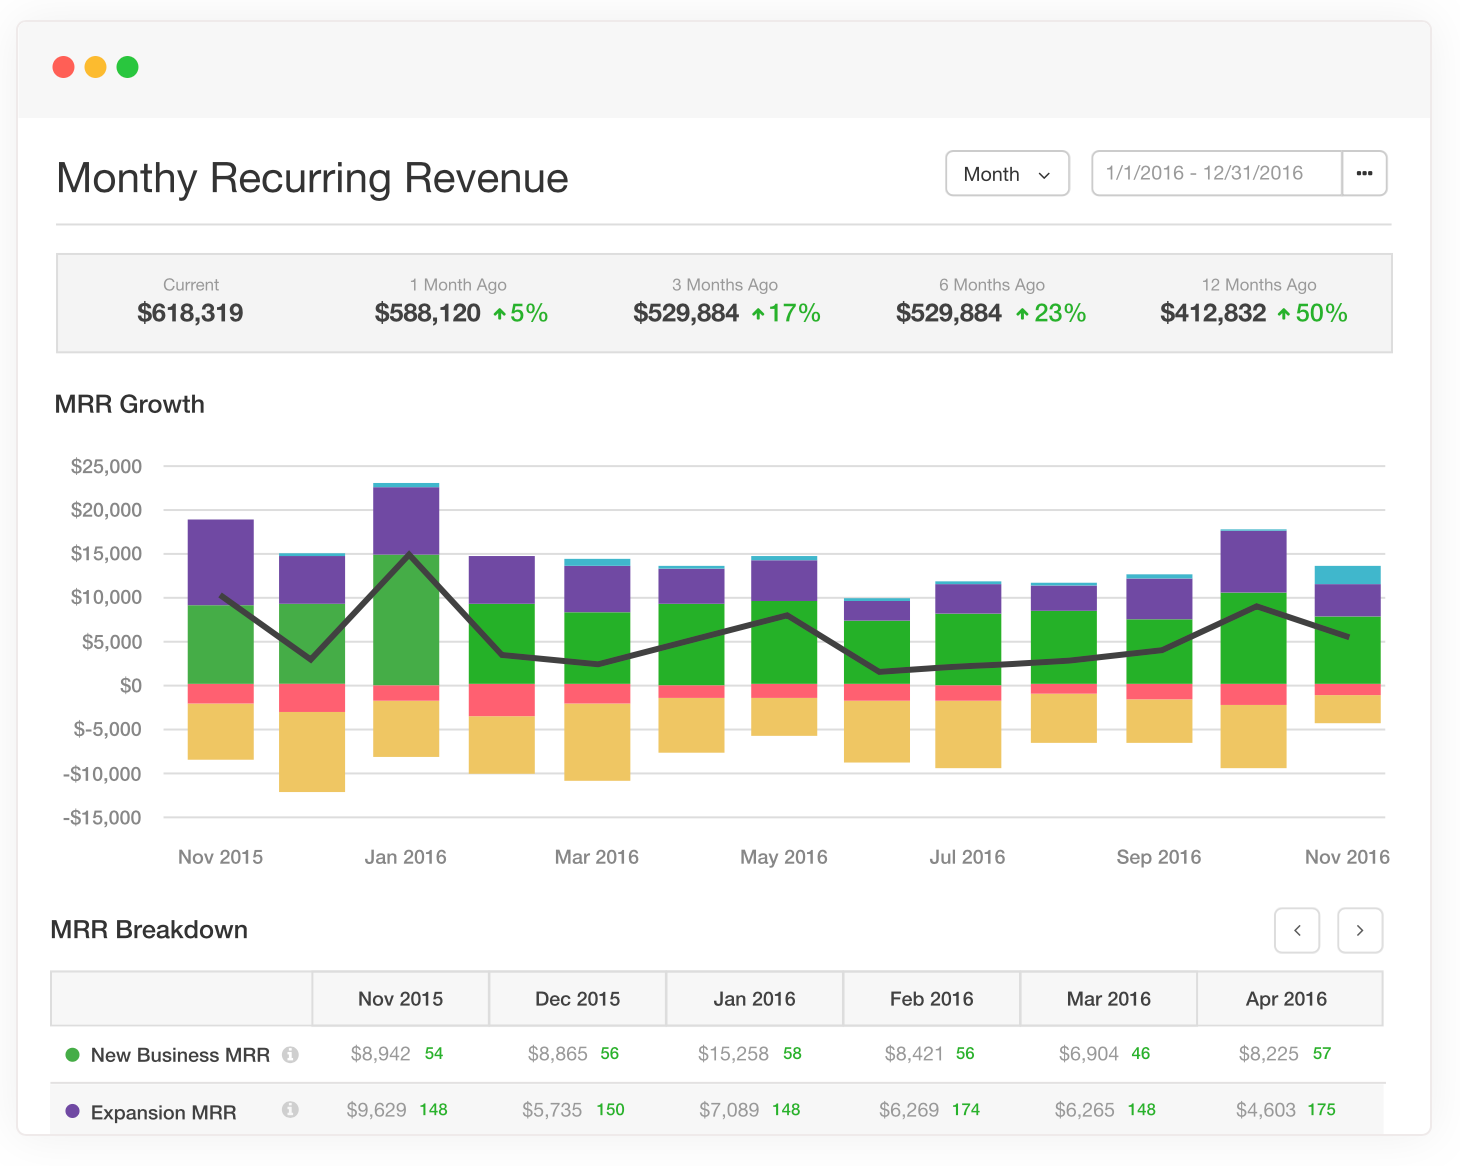Image resolution: width=1460 pixels, height=1166 pixels.
Task: Select the Expansion MRR row label
Action: coord(163,1113)
